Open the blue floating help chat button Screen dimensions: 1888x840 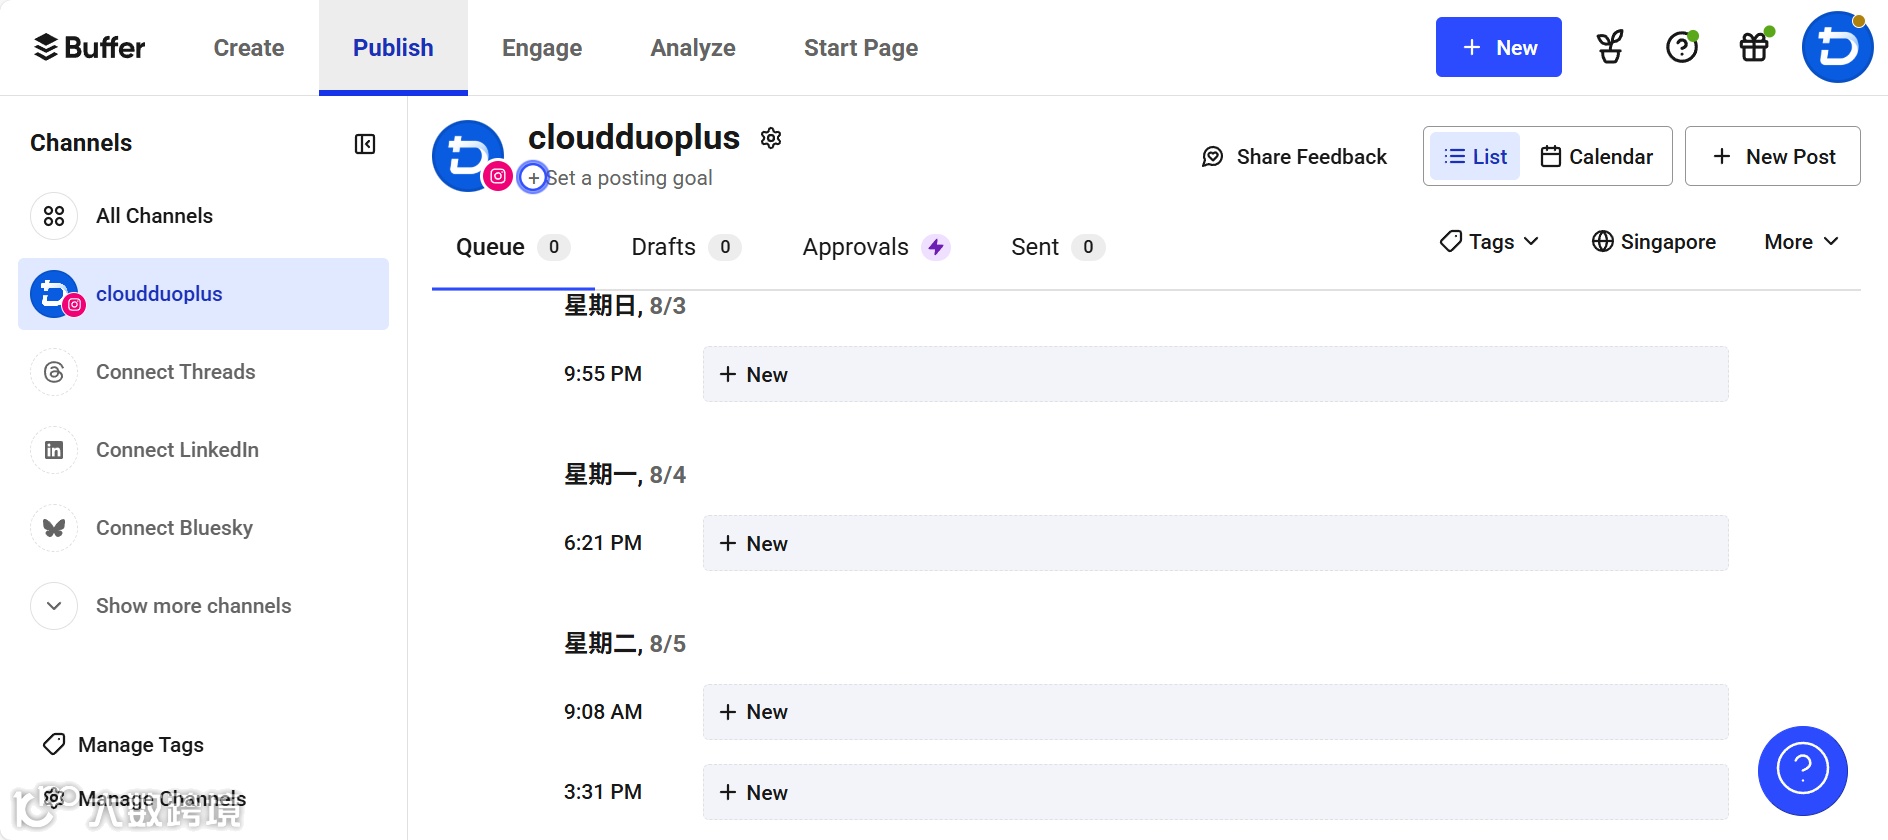click(1802, 771)
